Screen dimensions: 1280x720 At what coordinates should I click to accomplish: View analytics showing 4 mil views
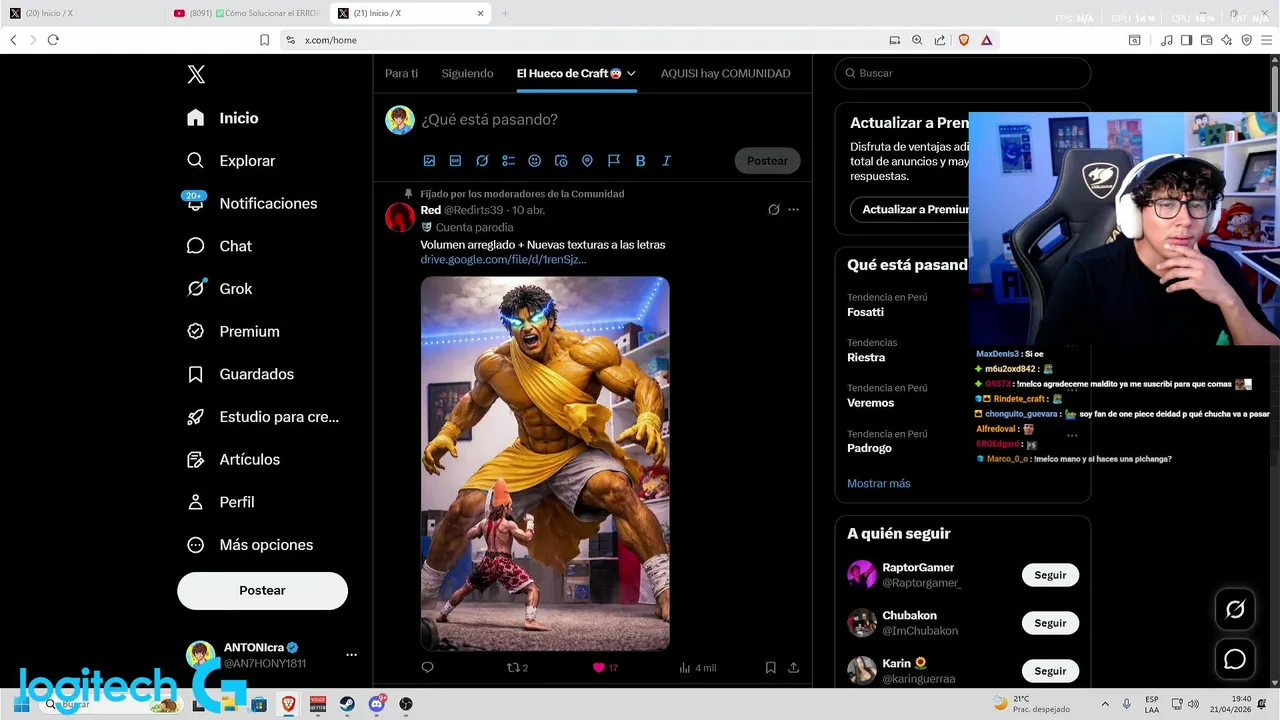pos(697,667)
